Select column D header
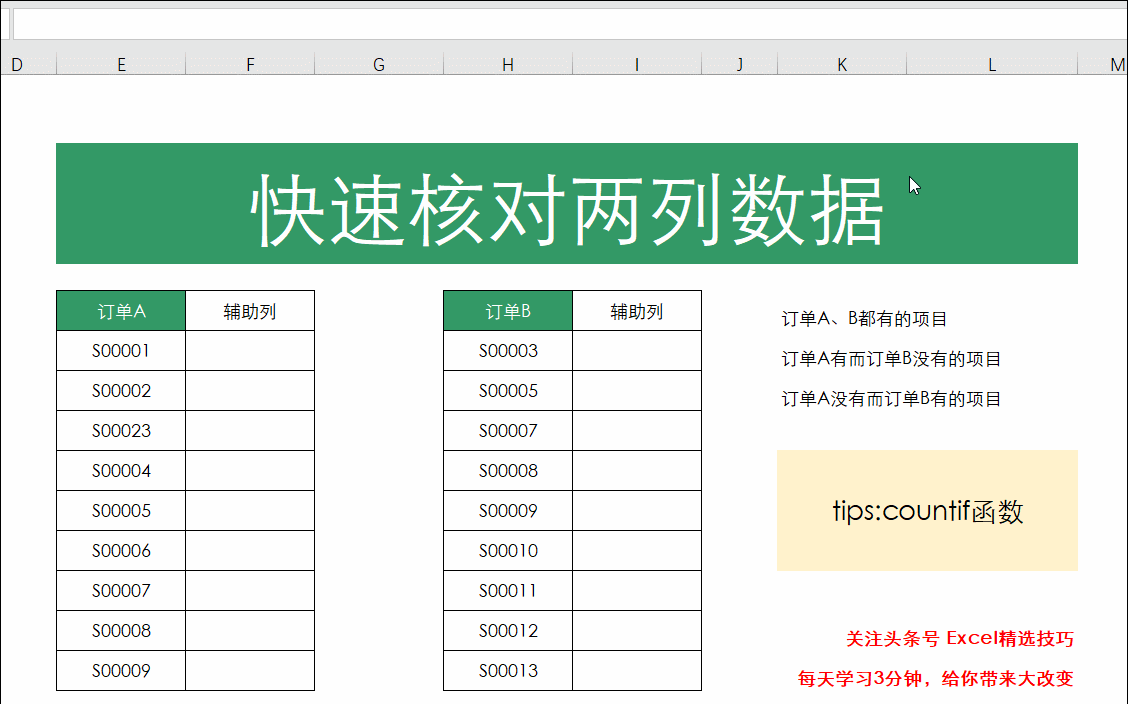The image size is (1128, 704). 28,65
